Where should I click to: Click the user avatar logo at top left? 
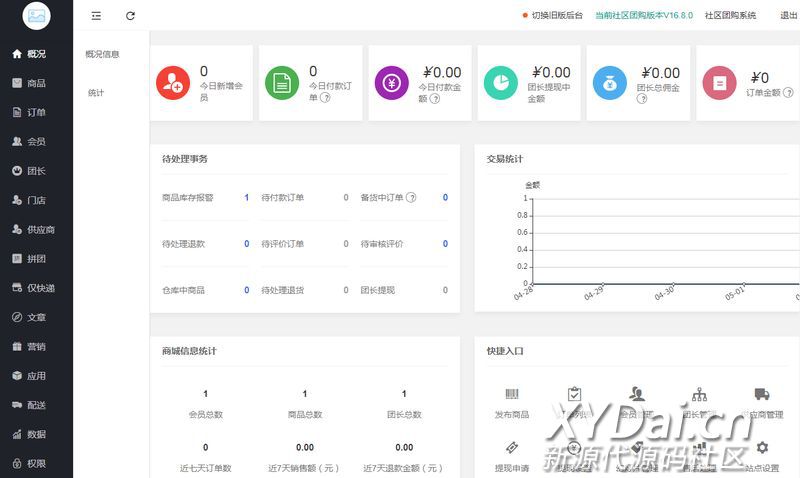[x=36, y=16]
